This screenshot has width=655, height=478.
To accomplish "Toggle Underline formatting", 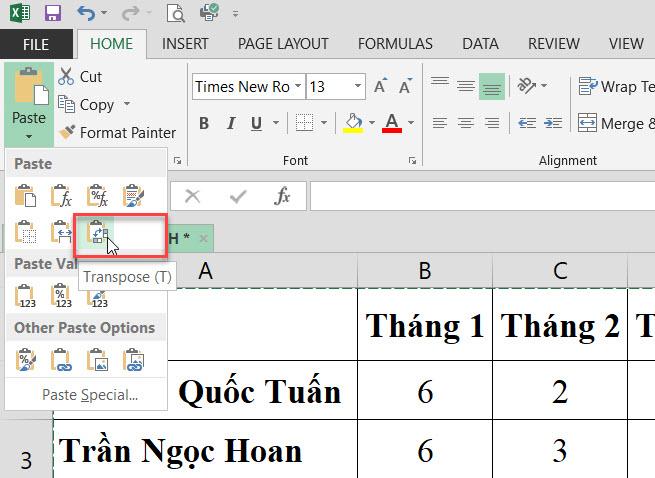I will tap(256, 123).
